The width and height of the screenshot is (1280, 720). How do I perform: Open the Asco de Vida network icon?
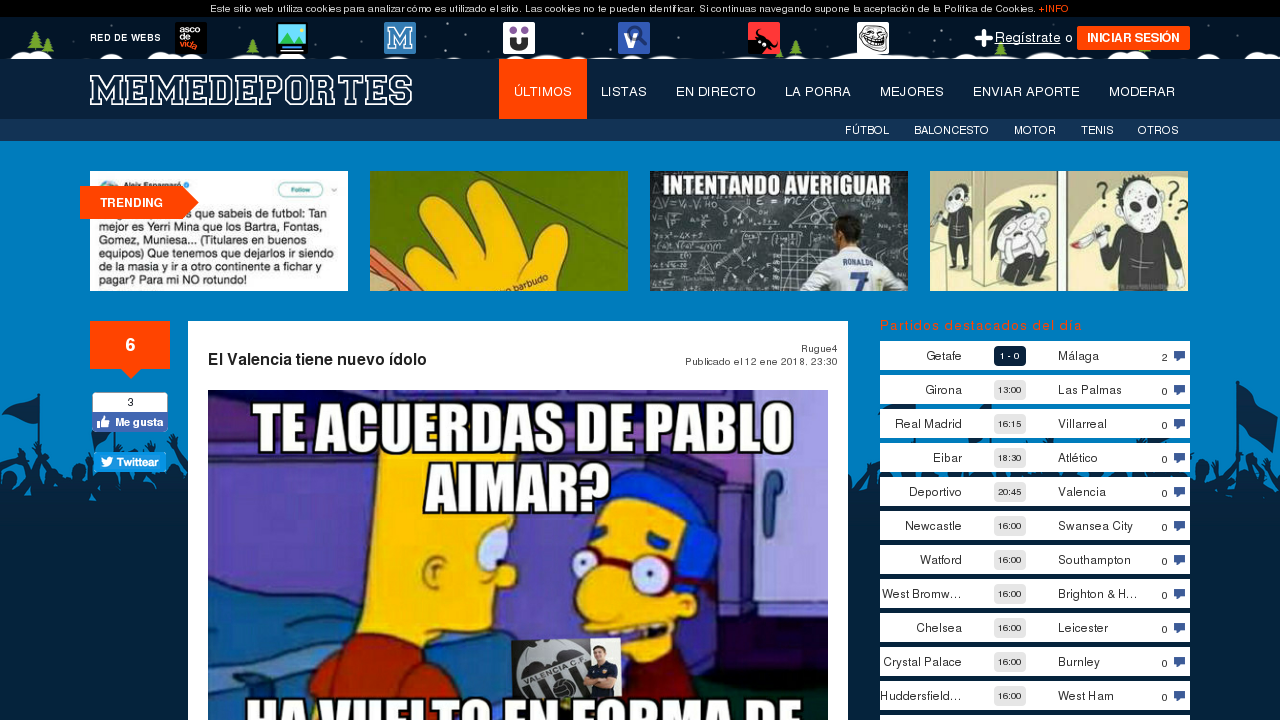[x=191, y=38]
